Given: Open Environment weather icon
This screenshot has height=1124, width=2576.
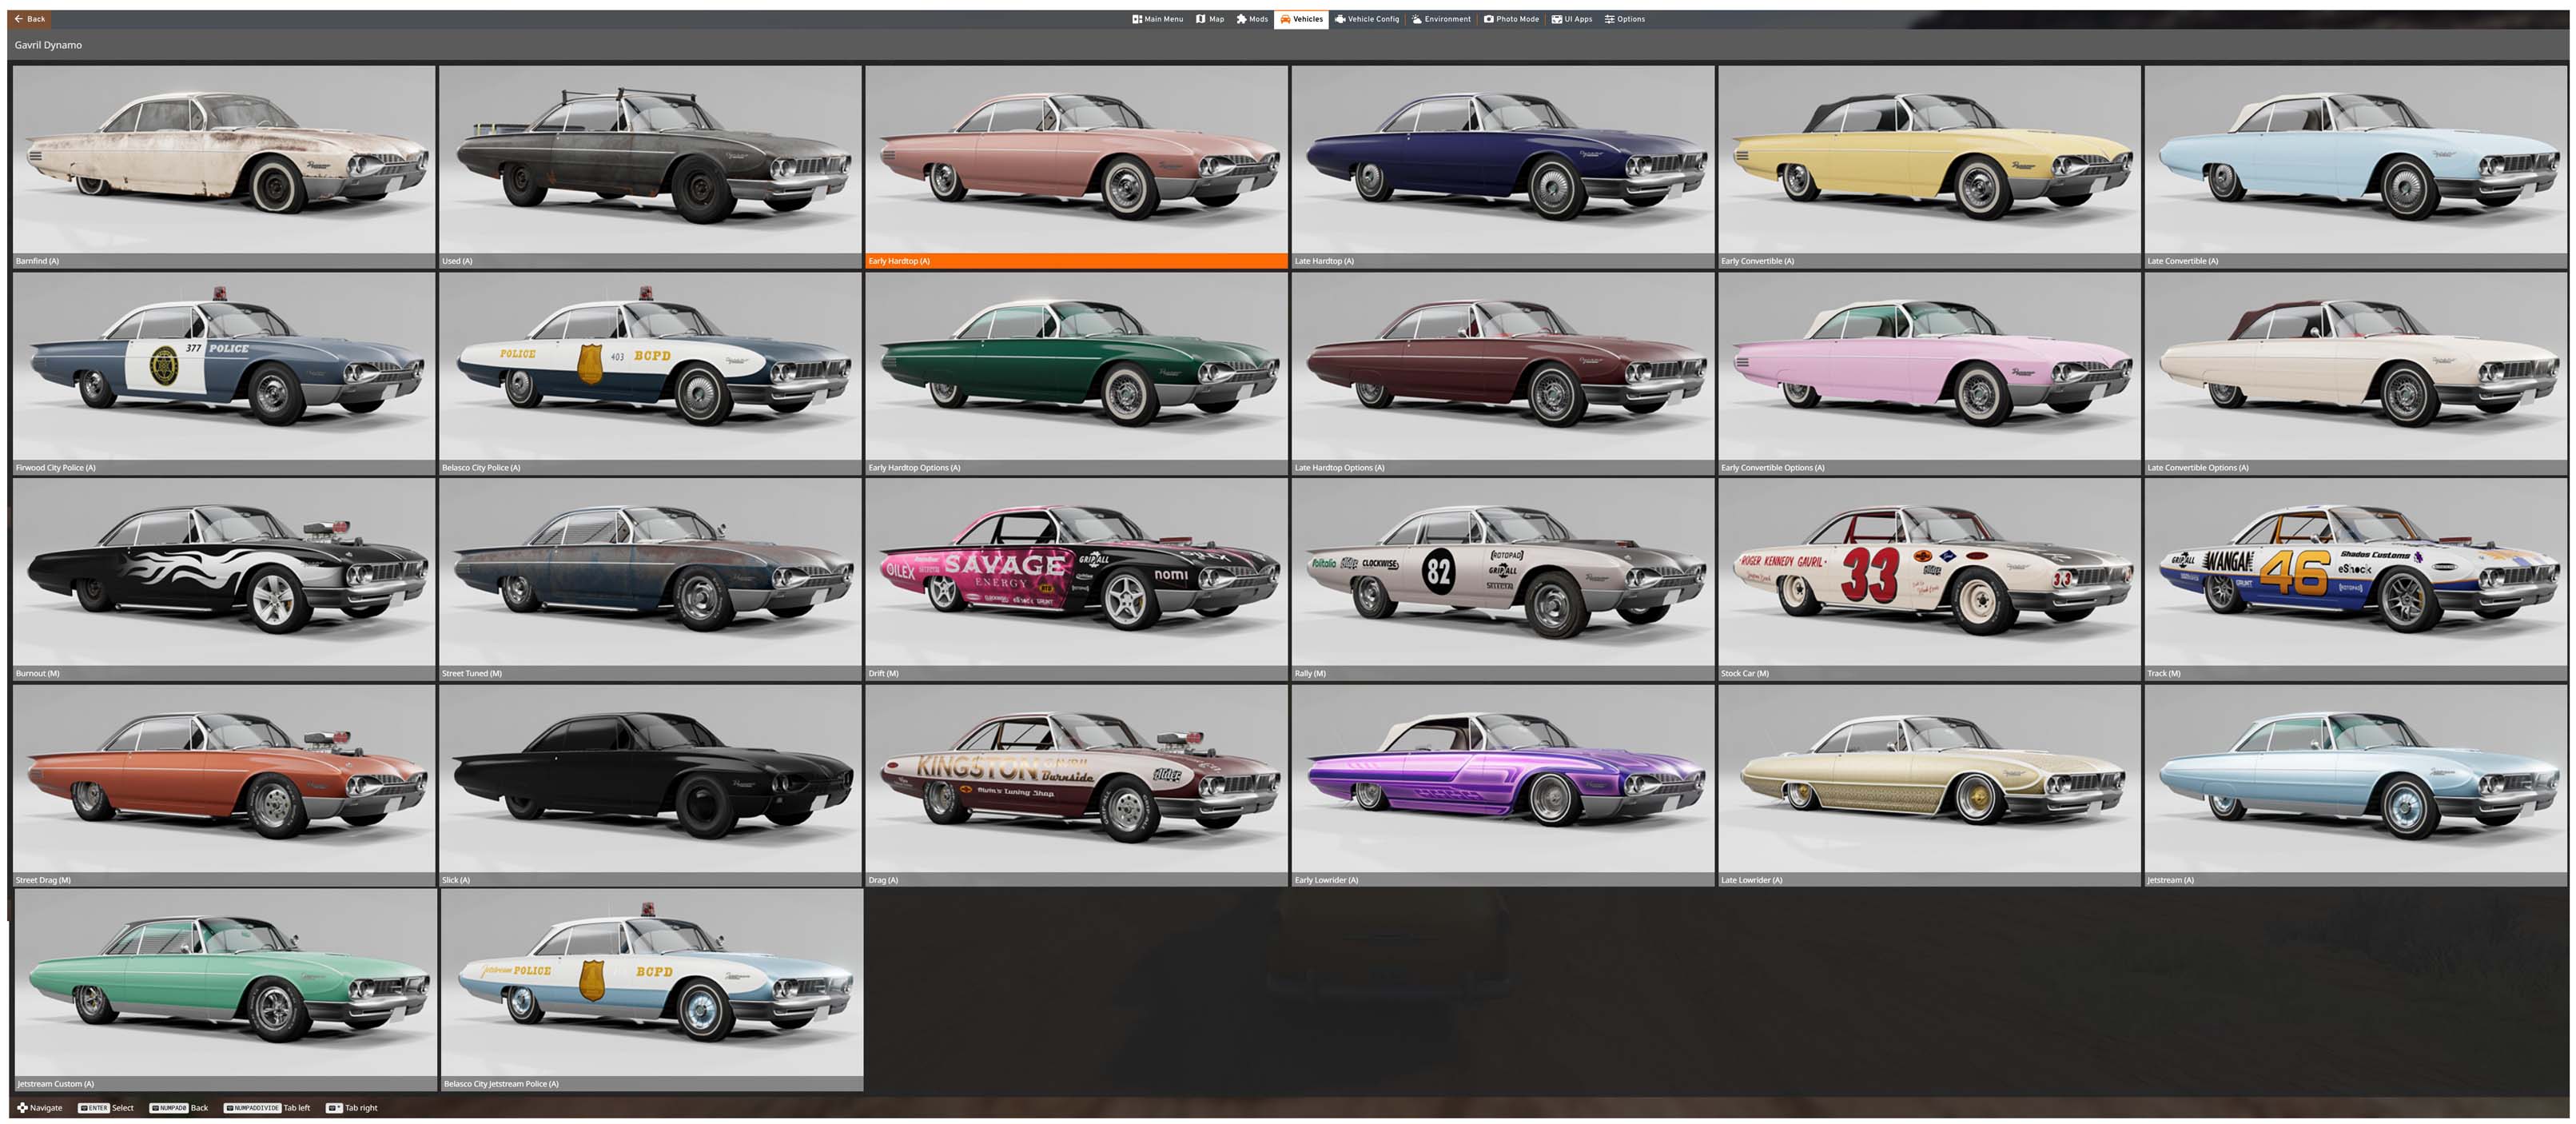Looking at the screenshot, I should click(1416, 19).
